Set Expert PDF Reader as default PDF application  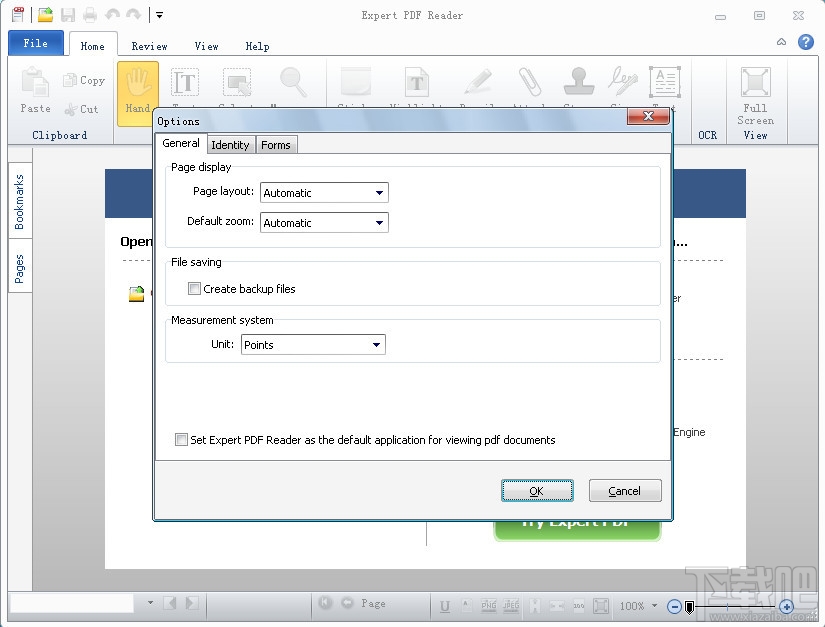pos(181,440)
